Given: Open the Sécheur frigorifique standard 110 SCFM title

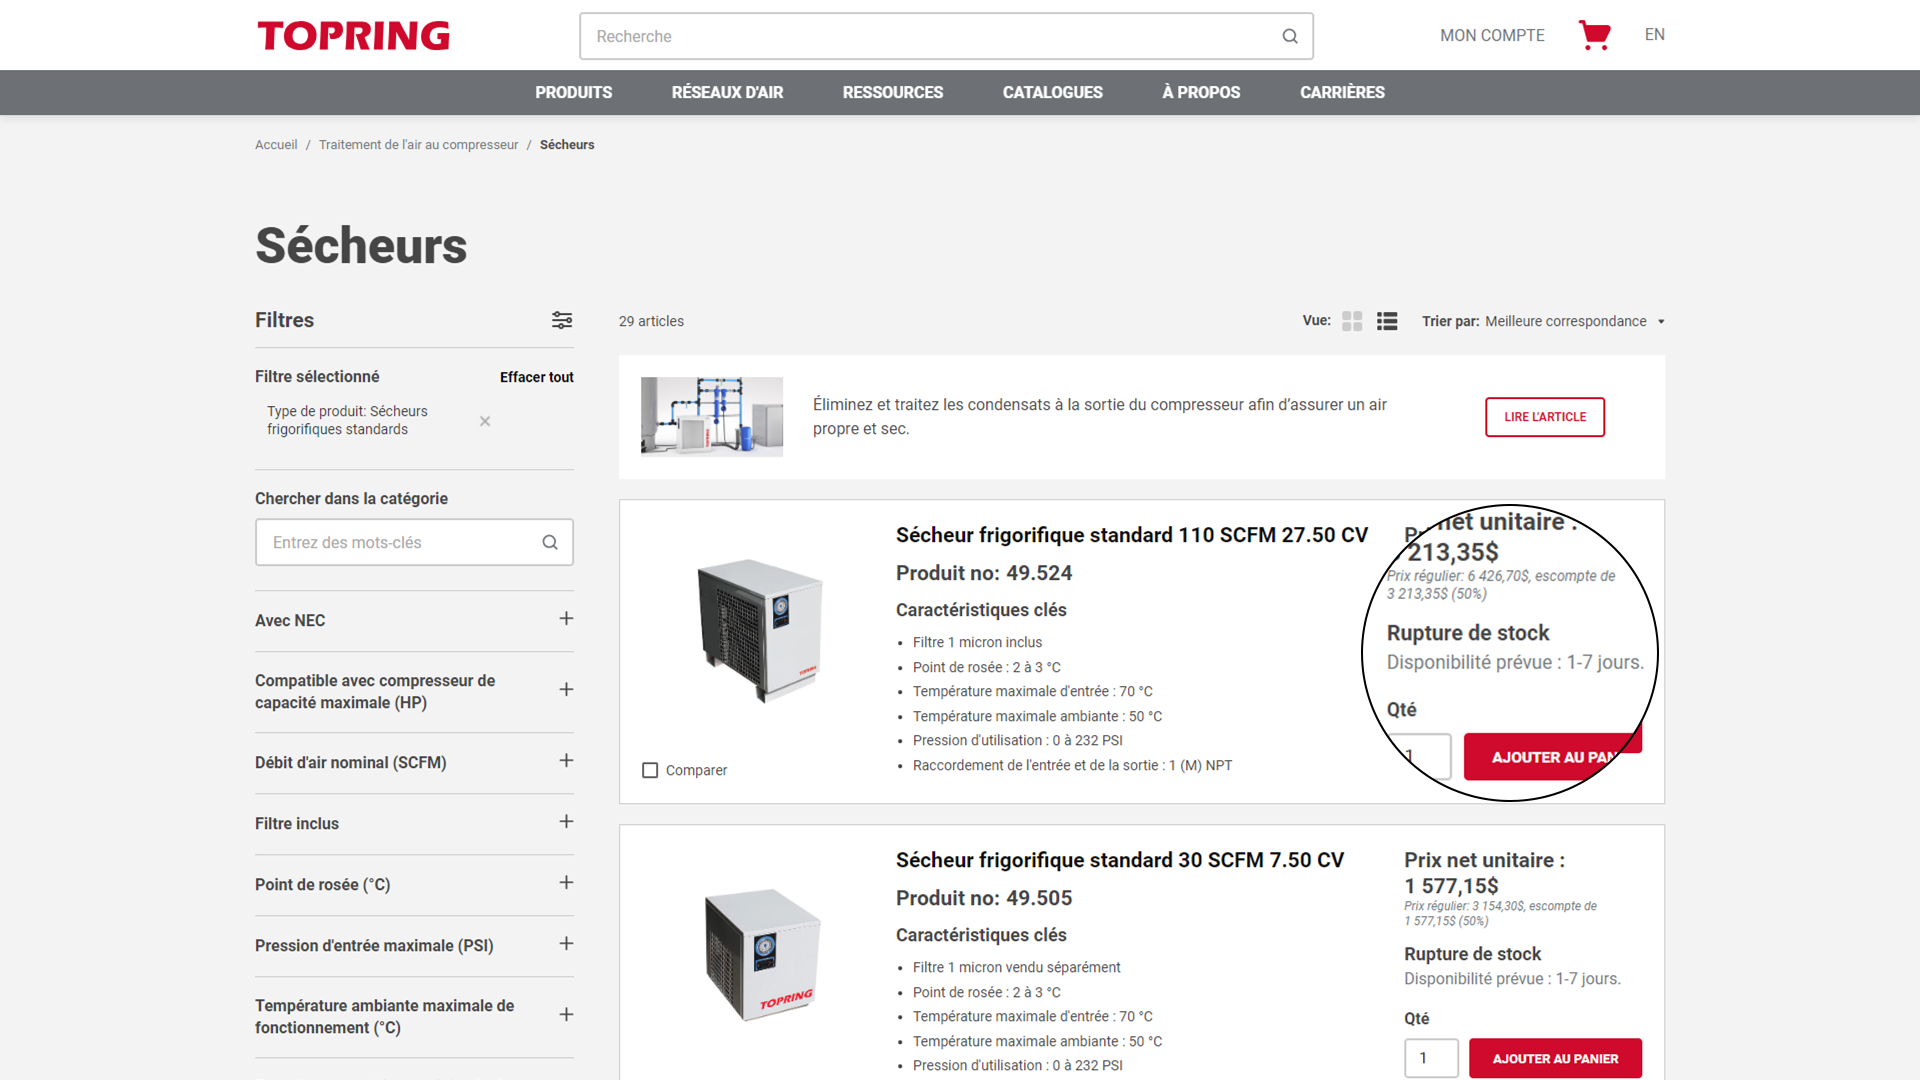Looking at the screenshot, I should [1131, 535].
